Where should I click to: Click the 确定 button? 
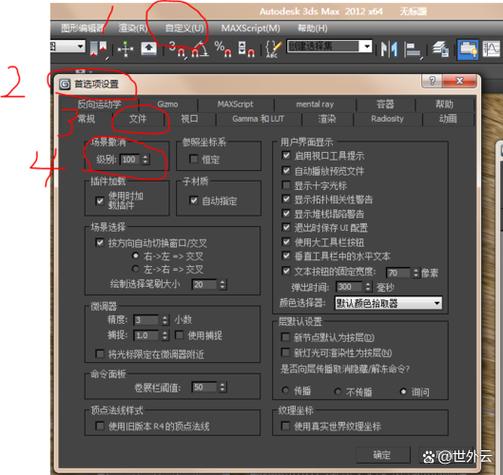coord(382,455)
